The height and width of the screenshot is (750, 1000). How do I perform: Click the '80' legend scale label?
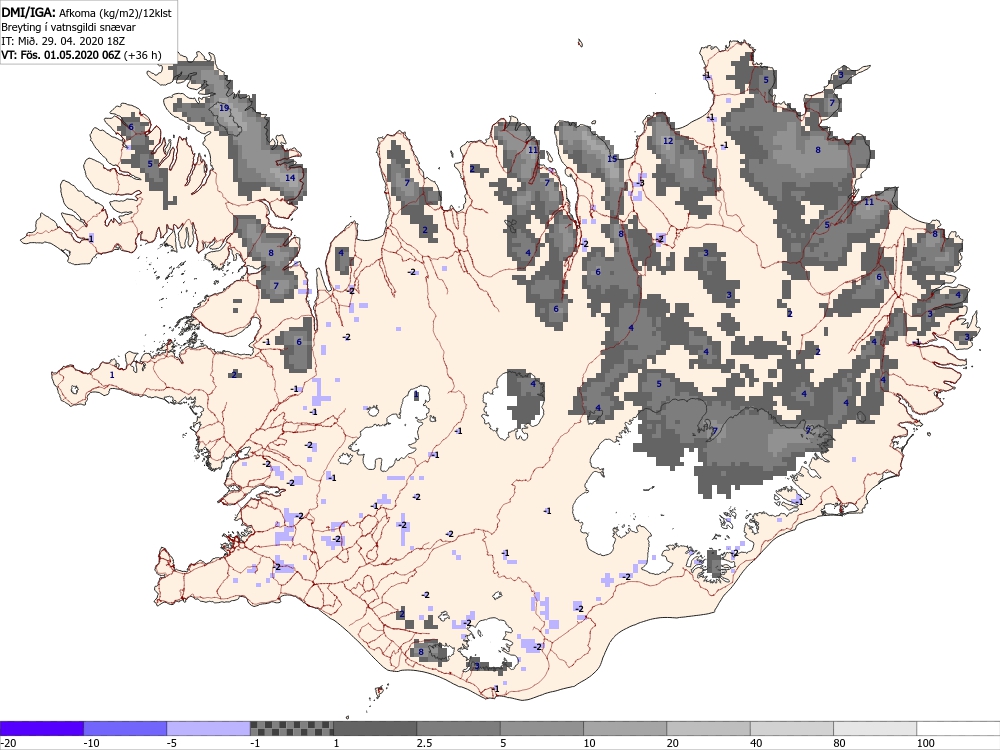[840, 743]
